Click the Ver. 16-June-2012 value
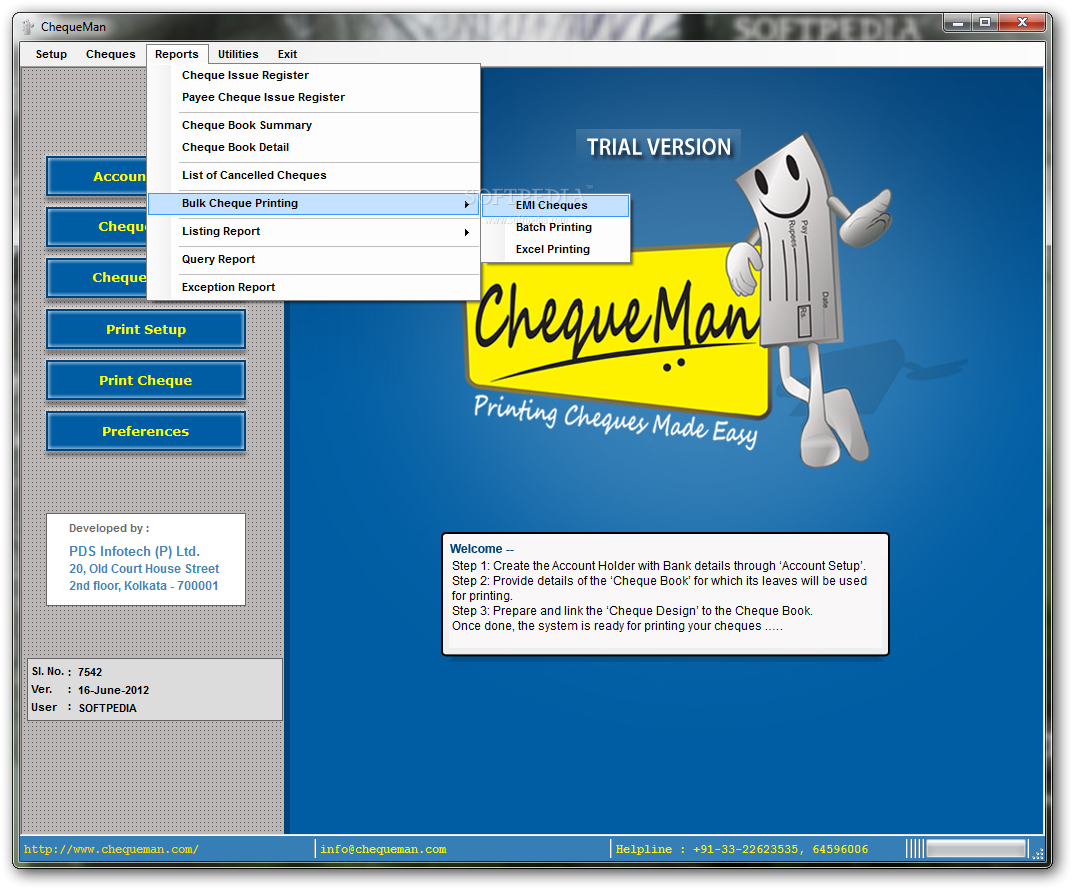The width and height of the screenshot is (1073, 889). (x=114, y=690)
